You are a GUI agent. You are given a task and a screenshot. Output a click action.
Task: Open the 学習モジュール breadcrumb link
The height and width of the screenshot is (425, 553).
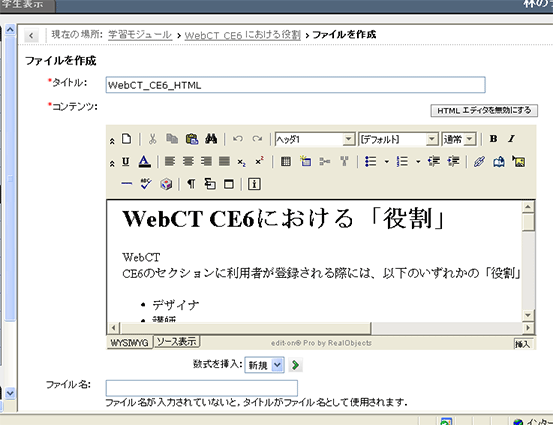click(140, 35)
